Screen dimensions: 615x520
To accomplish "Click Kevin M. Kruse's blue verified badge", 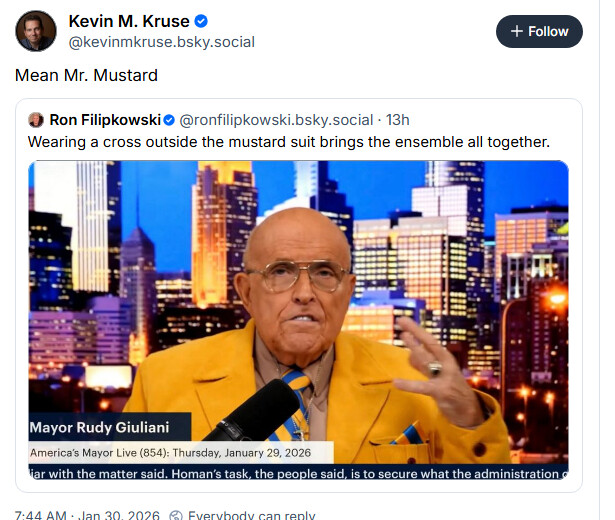I will click(201, 21).
